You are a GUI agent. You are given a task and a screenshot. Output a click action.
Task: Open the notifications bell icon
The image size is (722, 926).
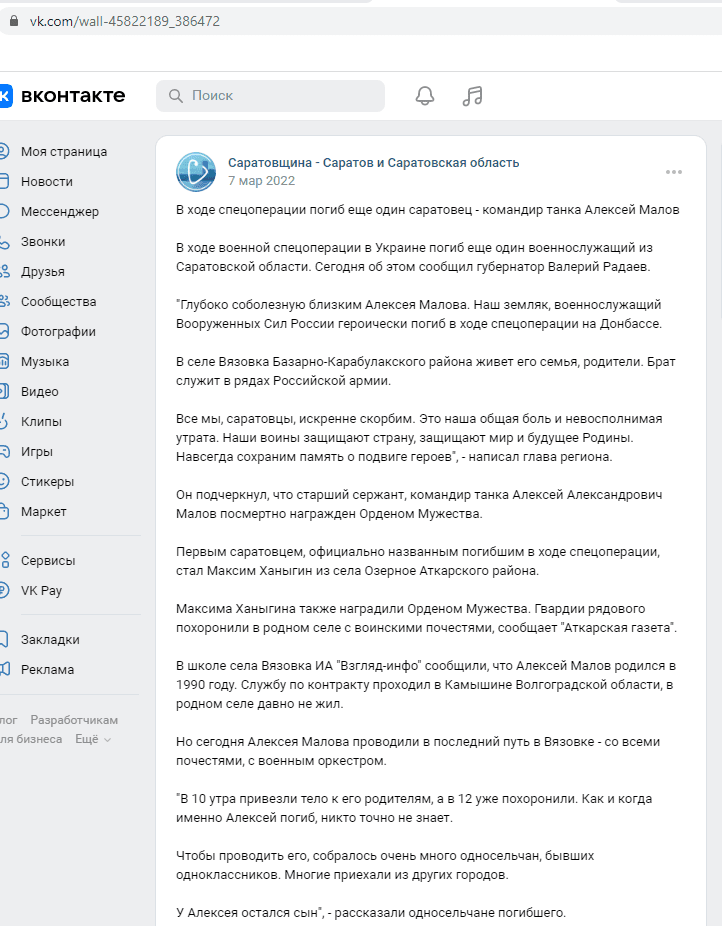tap(424, 96)
